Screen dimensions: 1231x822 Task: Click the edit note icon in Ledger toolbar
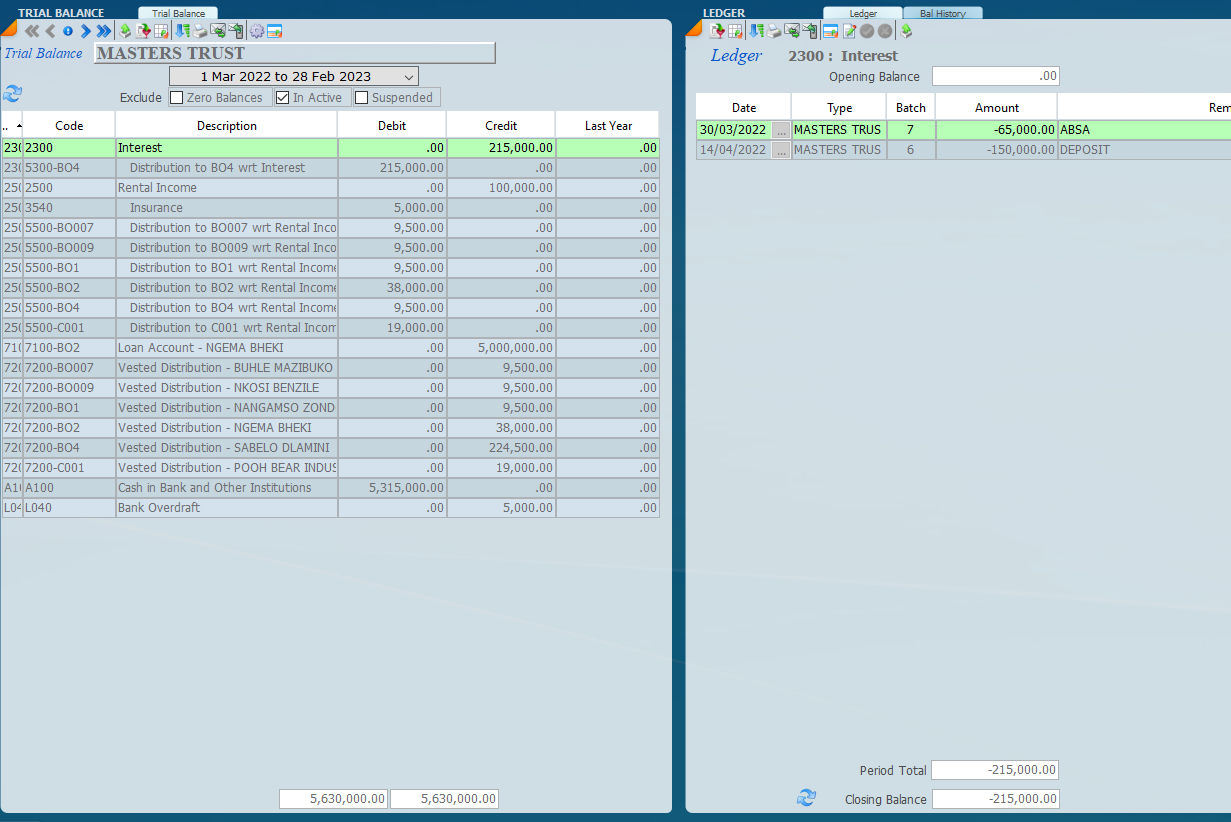click(849, 31)
